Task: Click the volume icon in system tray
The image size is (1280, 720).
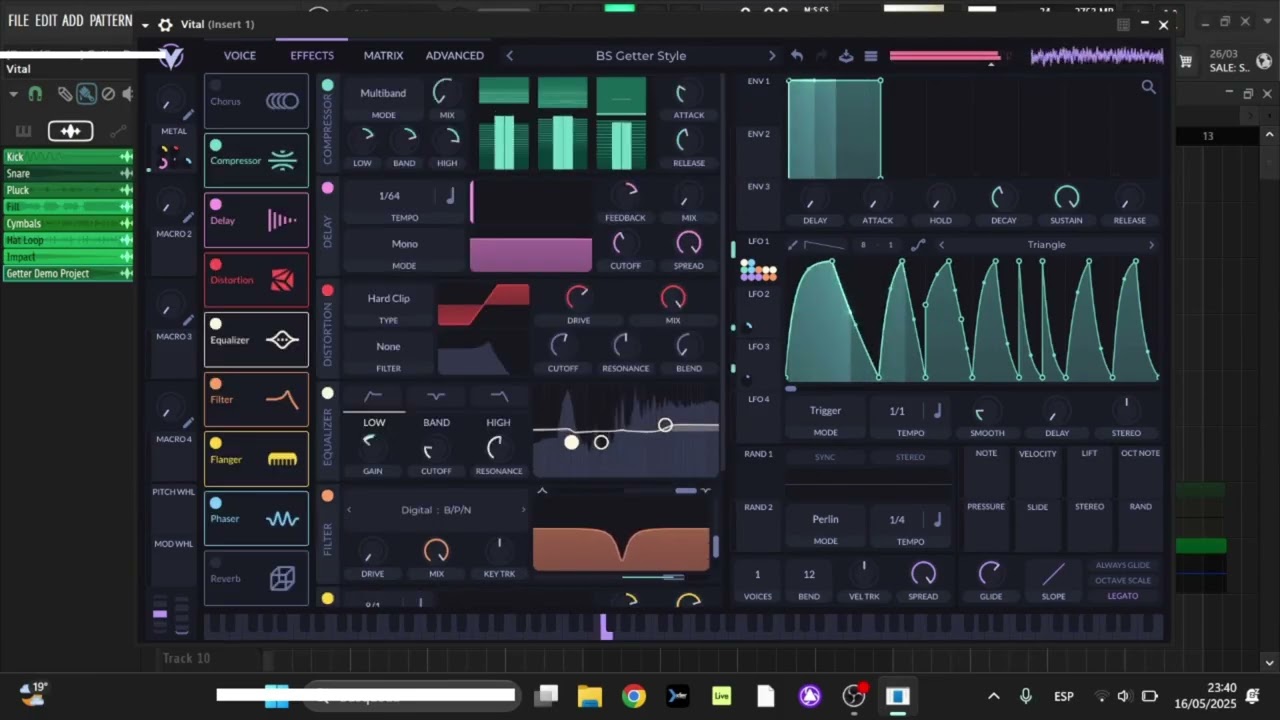Action: (1124, 696)
